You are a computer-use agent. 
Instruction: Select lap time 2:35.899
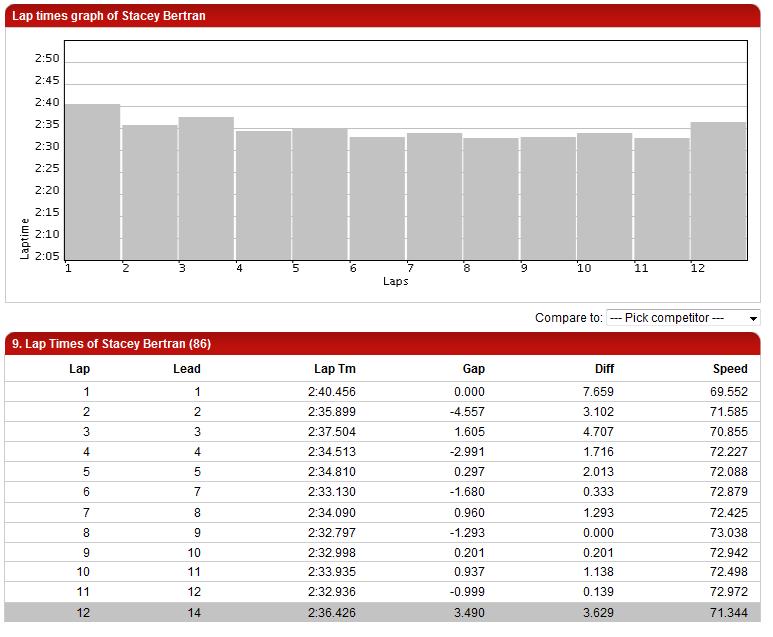point(332,412)
